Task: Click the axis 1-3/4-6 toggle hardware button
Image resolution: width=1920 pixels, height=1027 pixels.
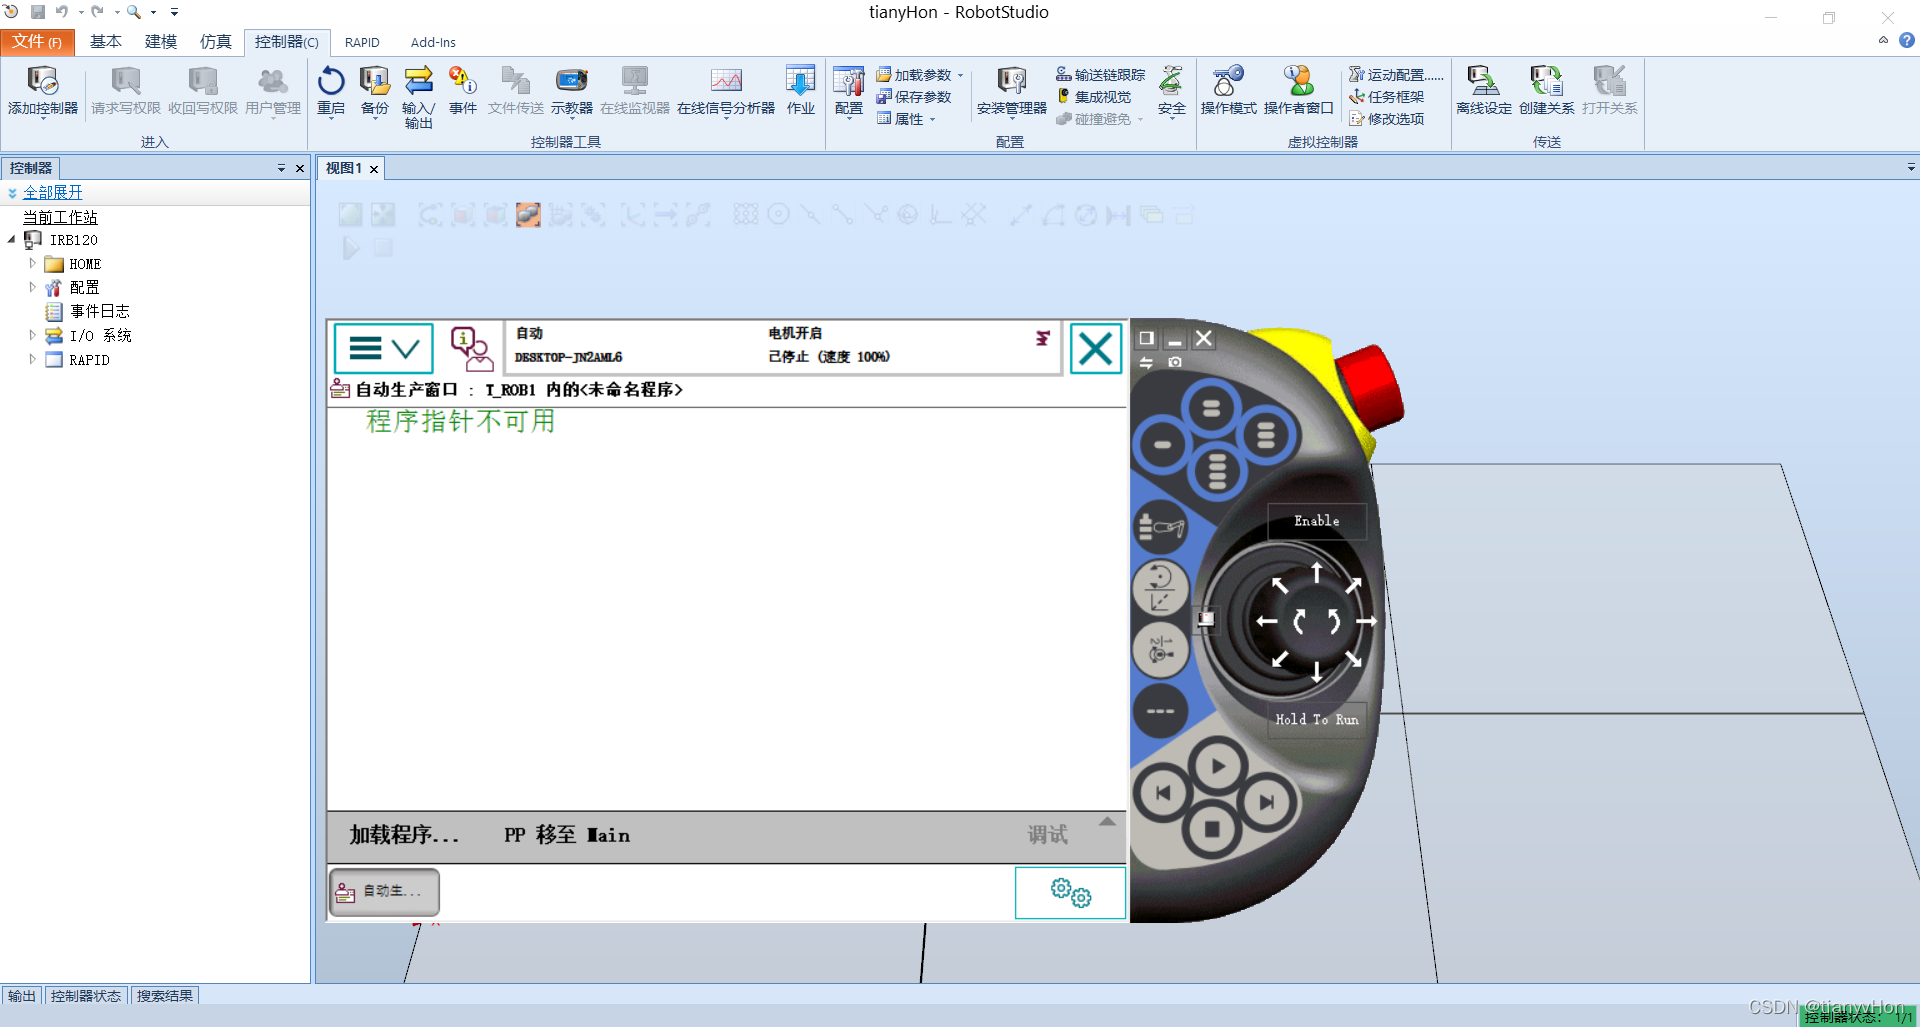Action: pyautogui.click(x=1160, y=650)
